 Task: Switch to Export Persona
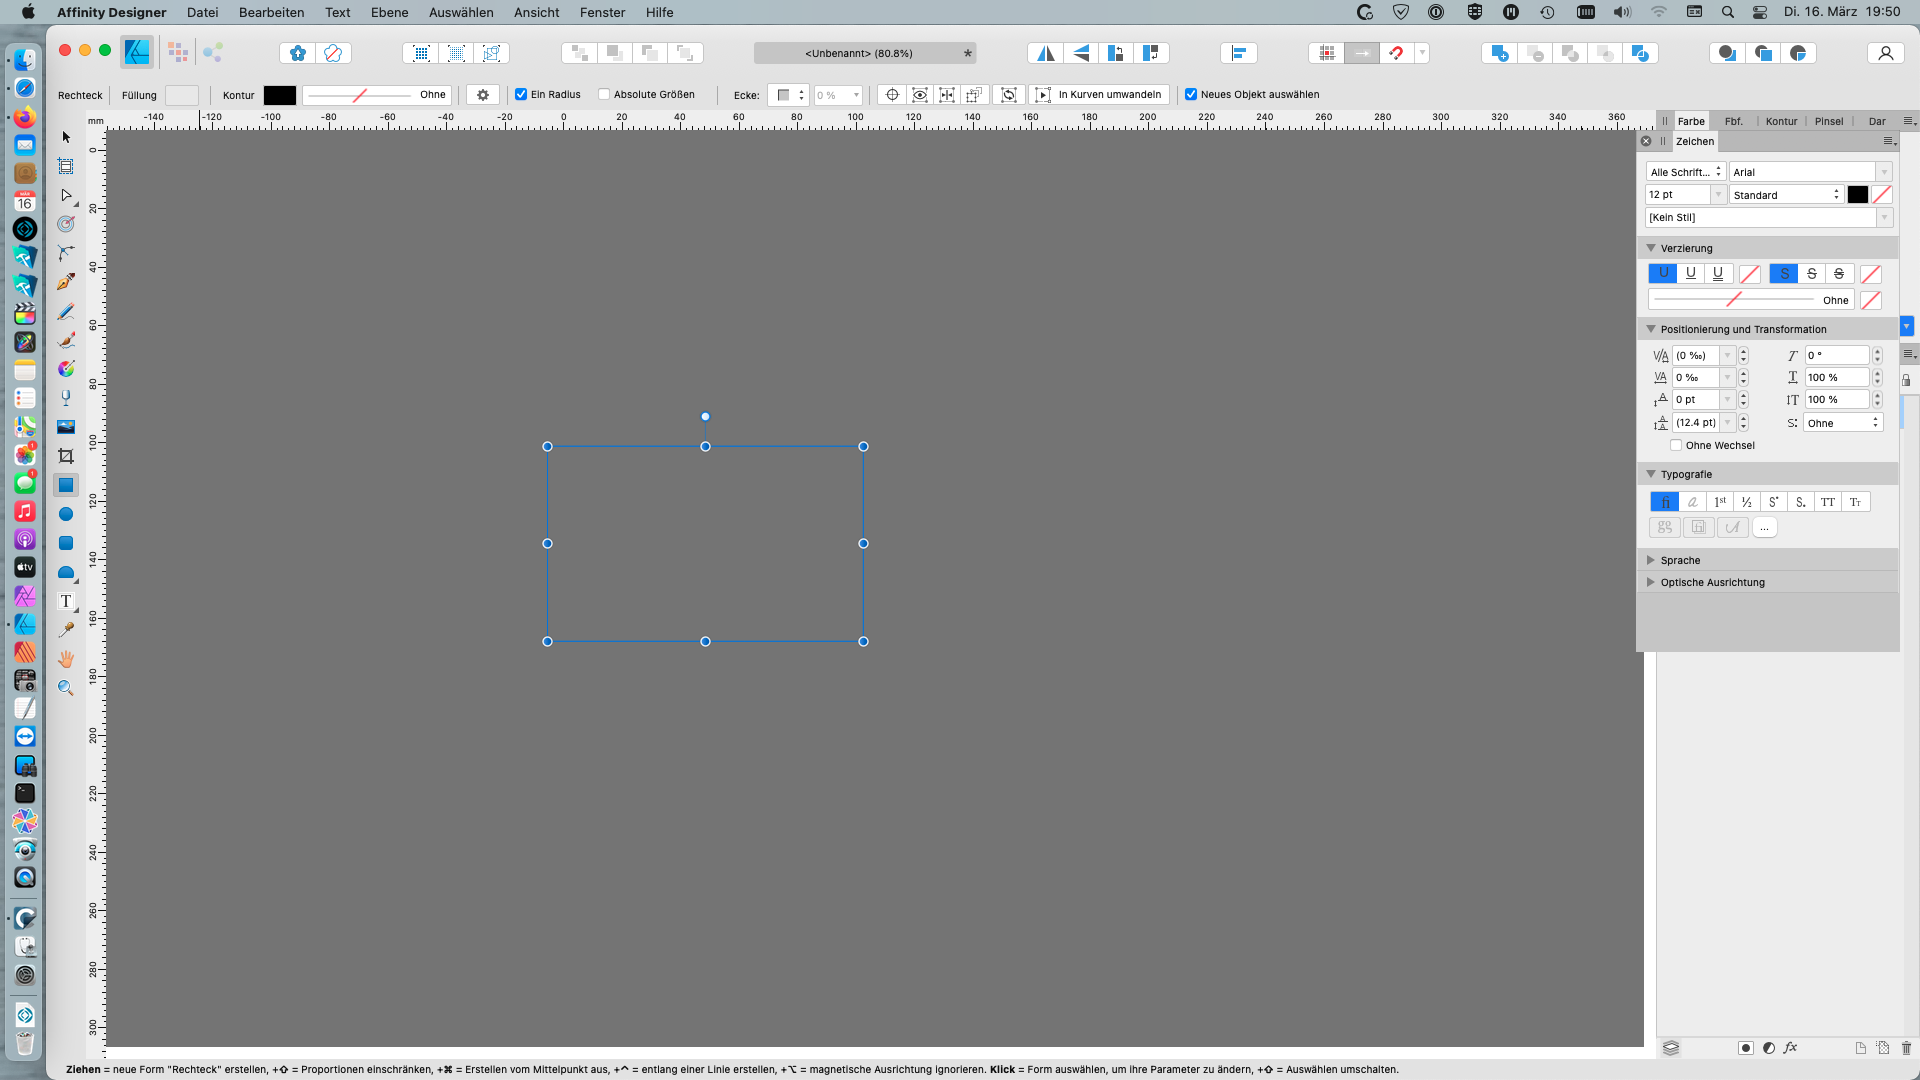click(213, 53)
